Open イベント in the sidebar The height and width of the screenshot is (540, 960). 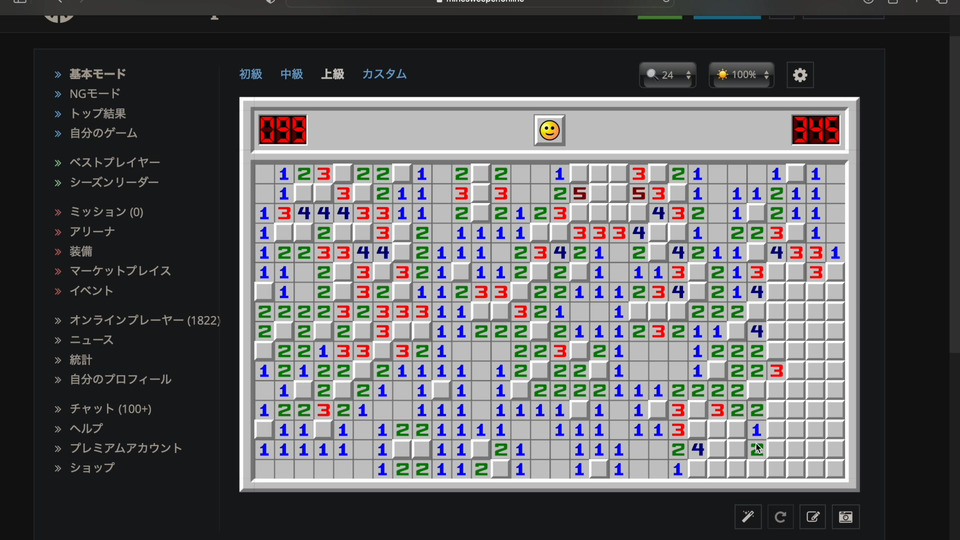pyautogui.click(x=91, y=290)
